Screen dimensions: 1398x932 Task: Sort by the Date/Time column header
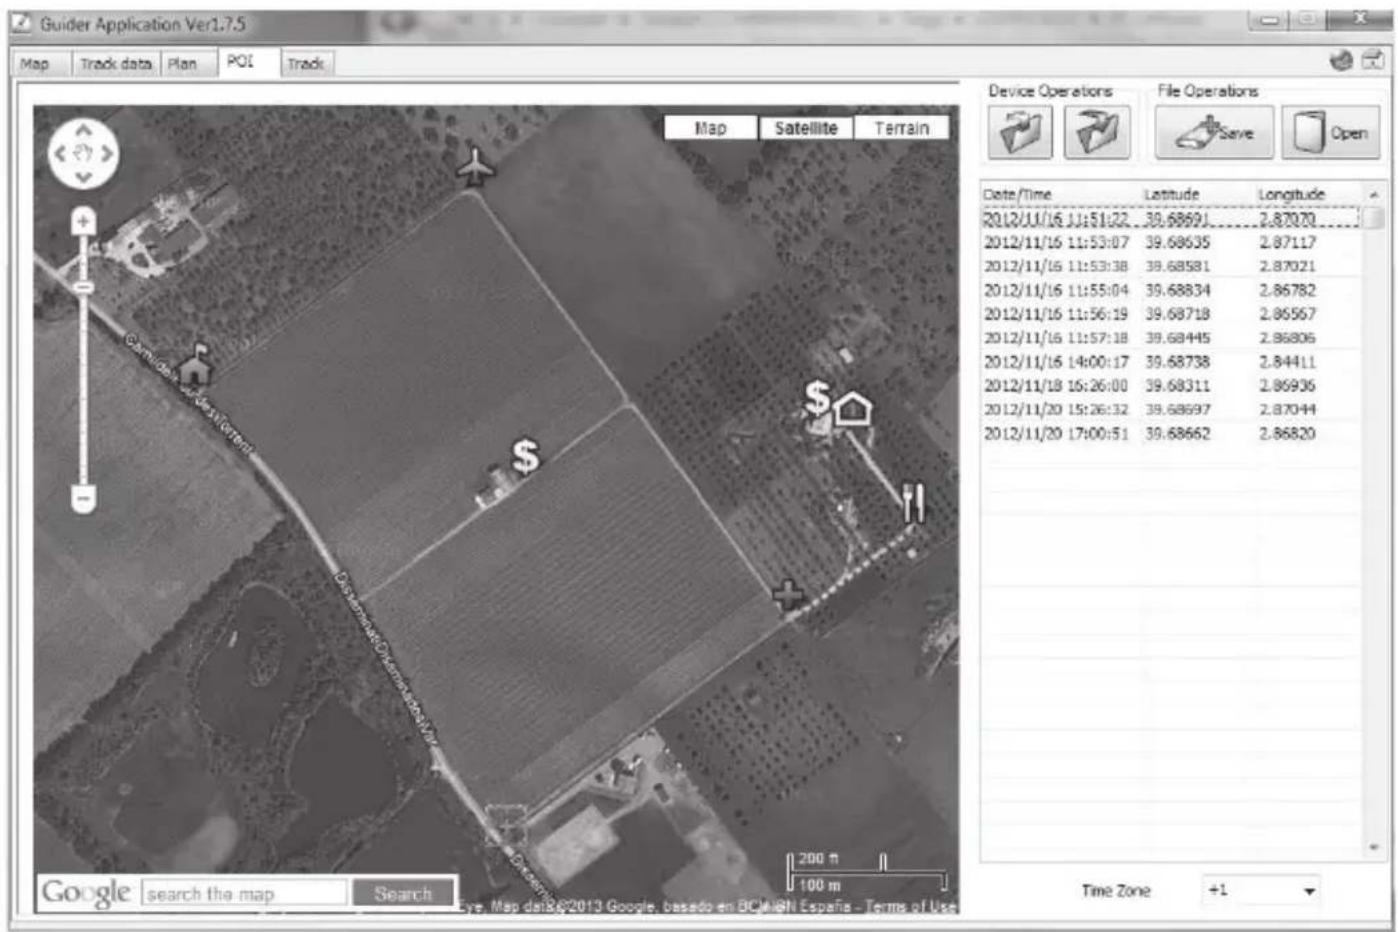coord(1060,194)
